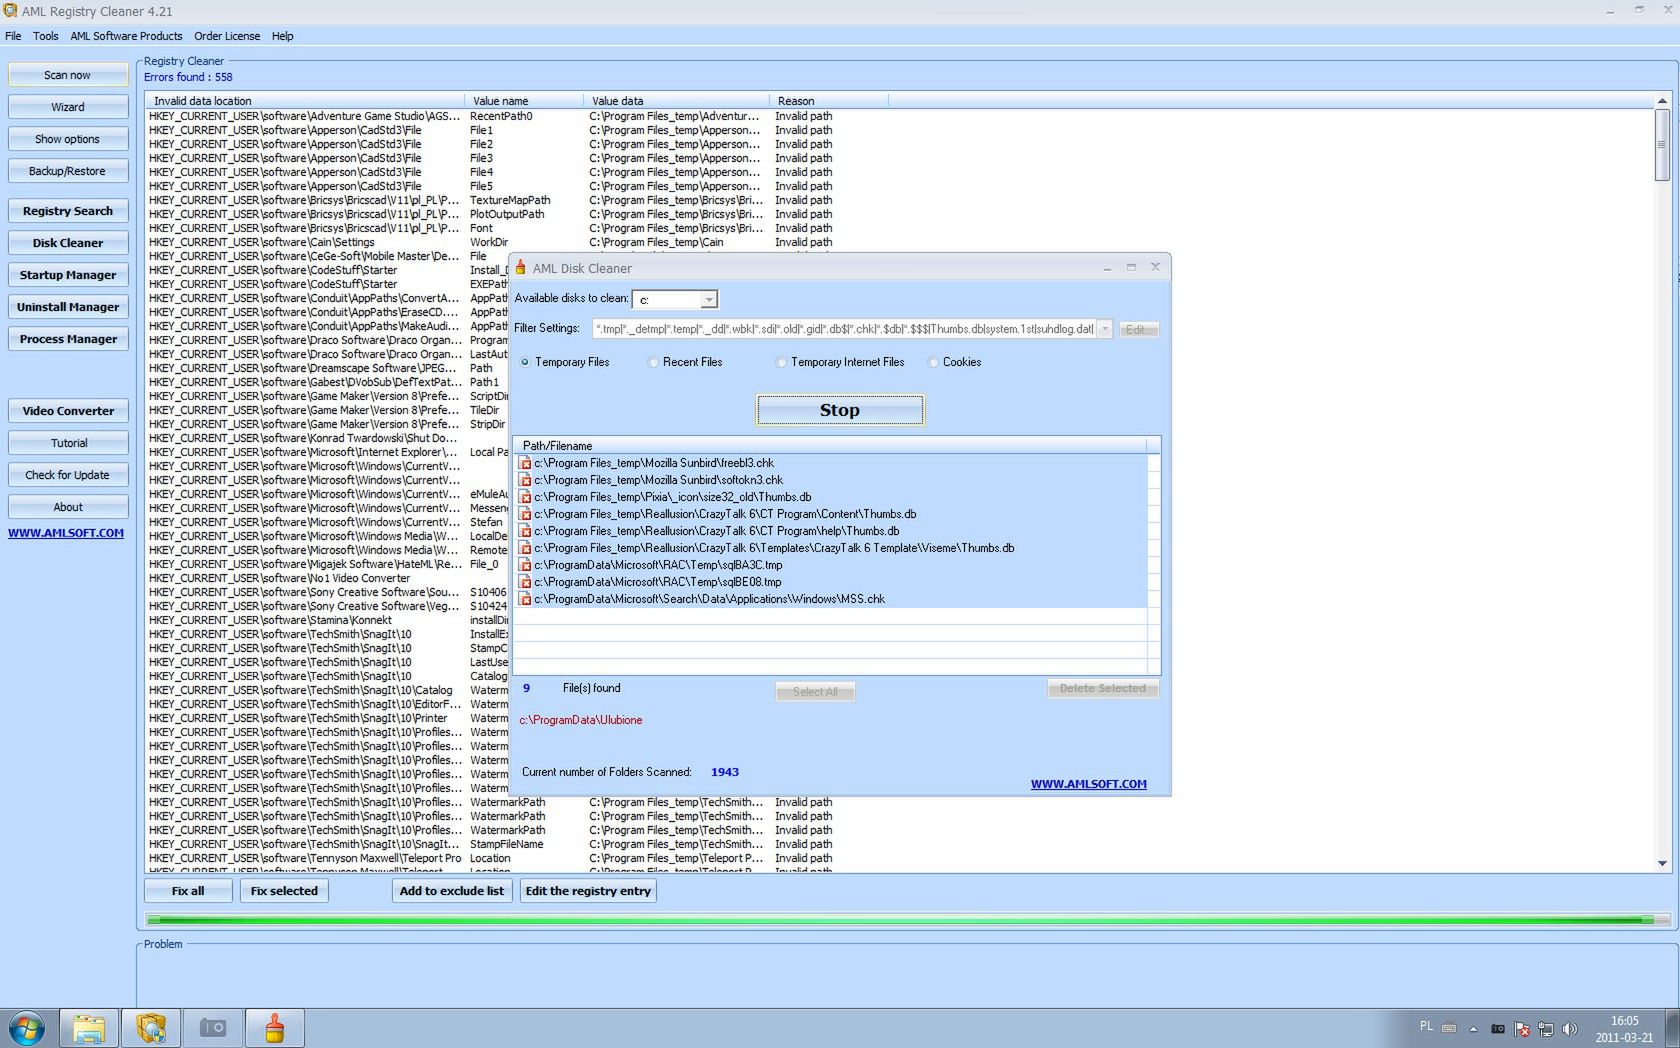
Task: Open the Tutorial
Action: [x=68, y=443]
